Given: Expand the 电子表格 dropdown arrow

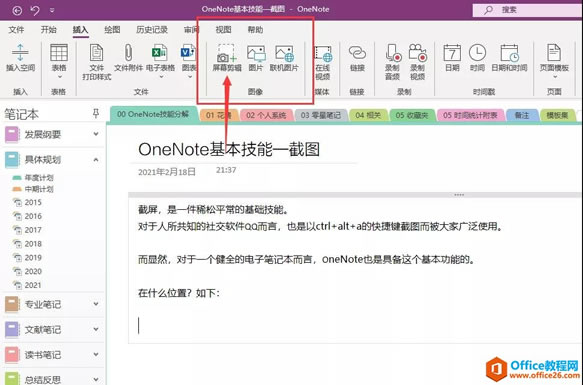Looking at the screenshot, I should [161, 77].
